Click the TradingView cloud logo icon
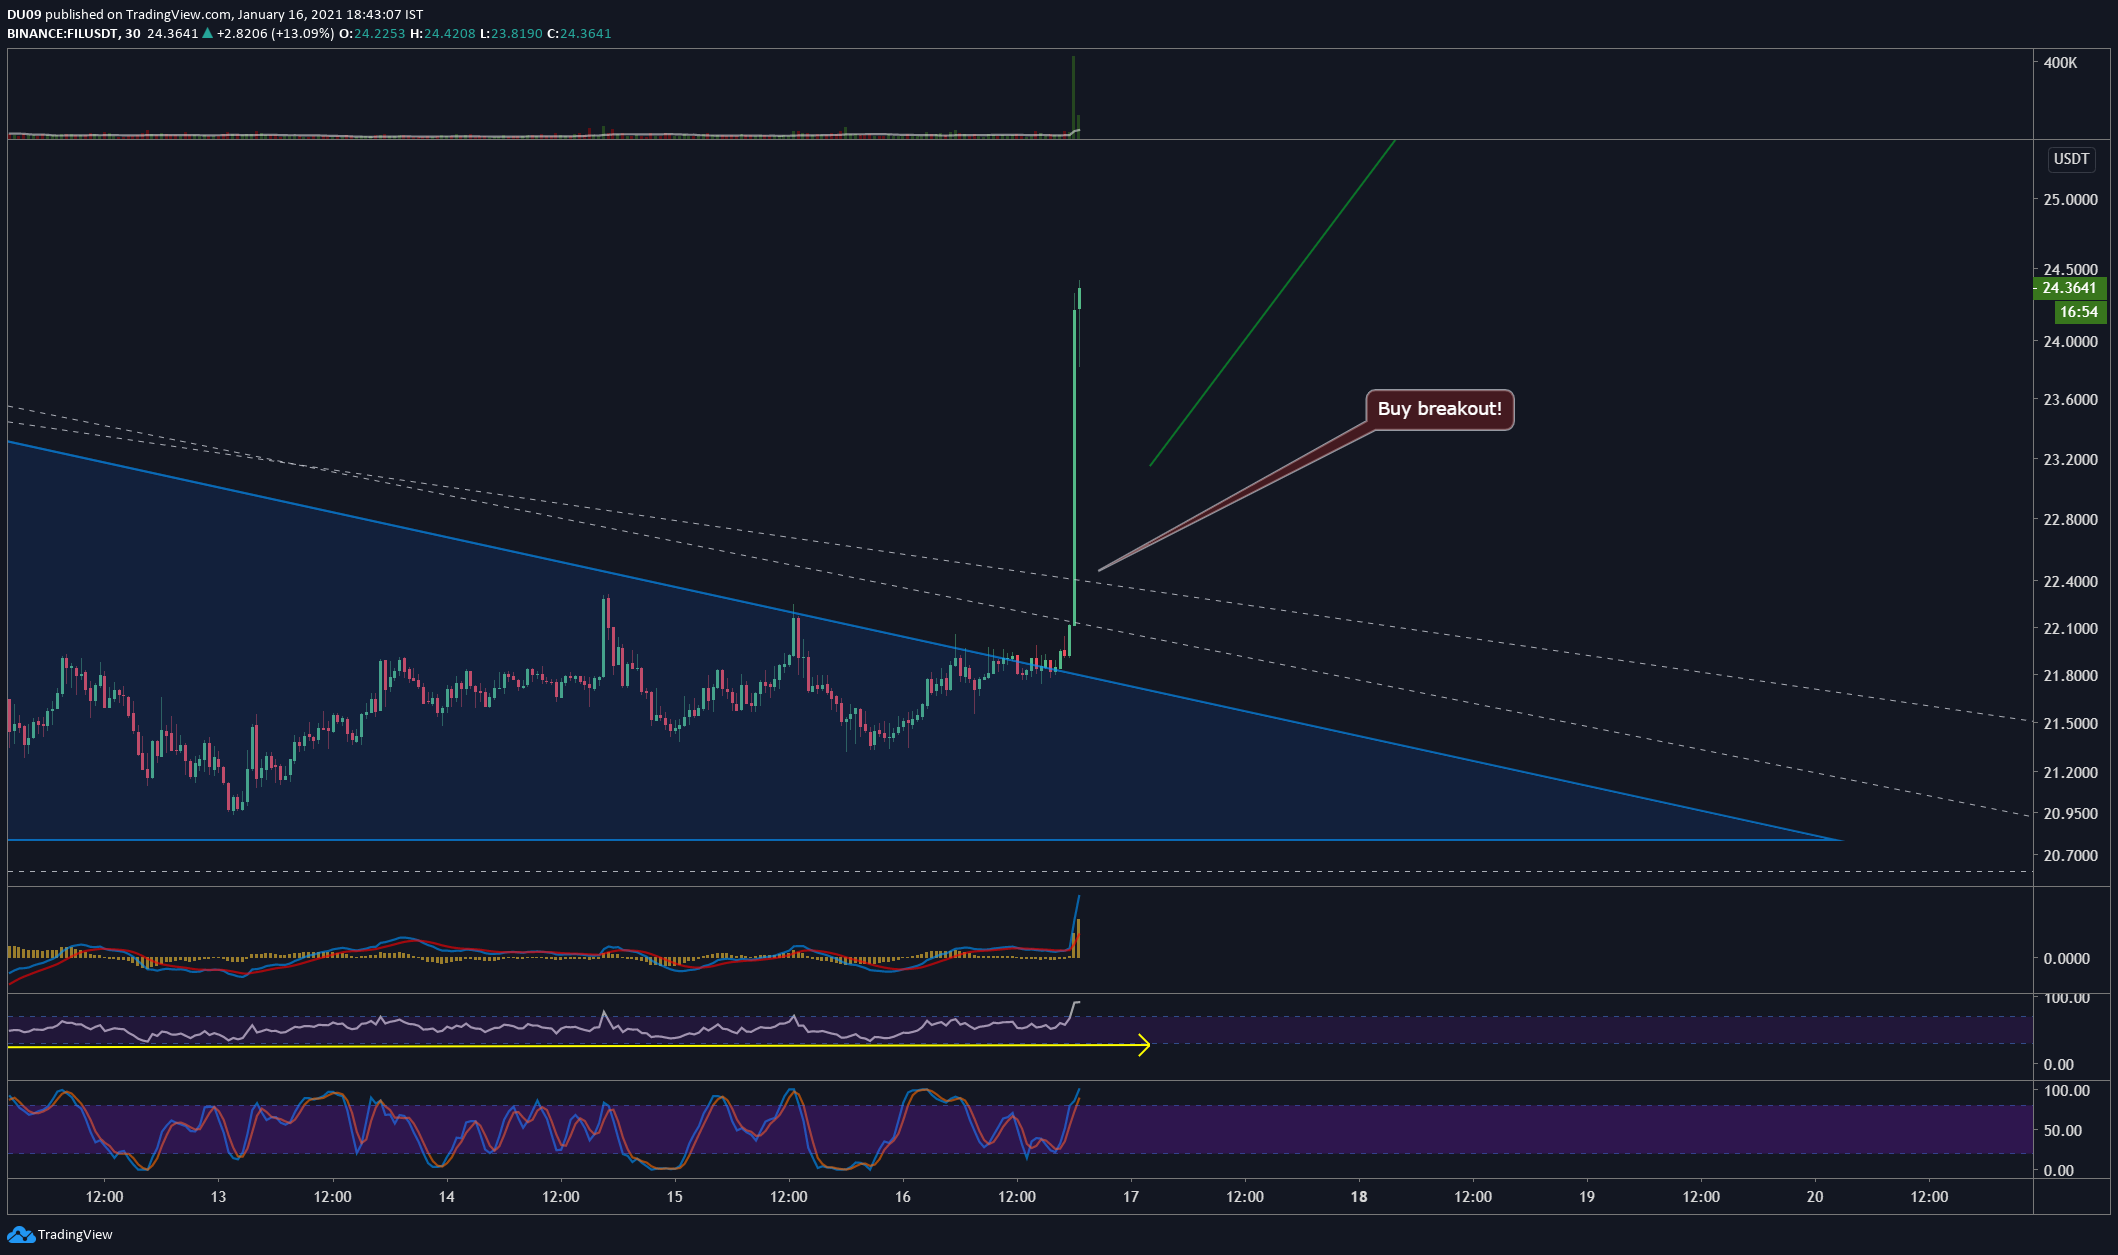This screenshot has width=2118, height=1255. [x=21, y=1235]
